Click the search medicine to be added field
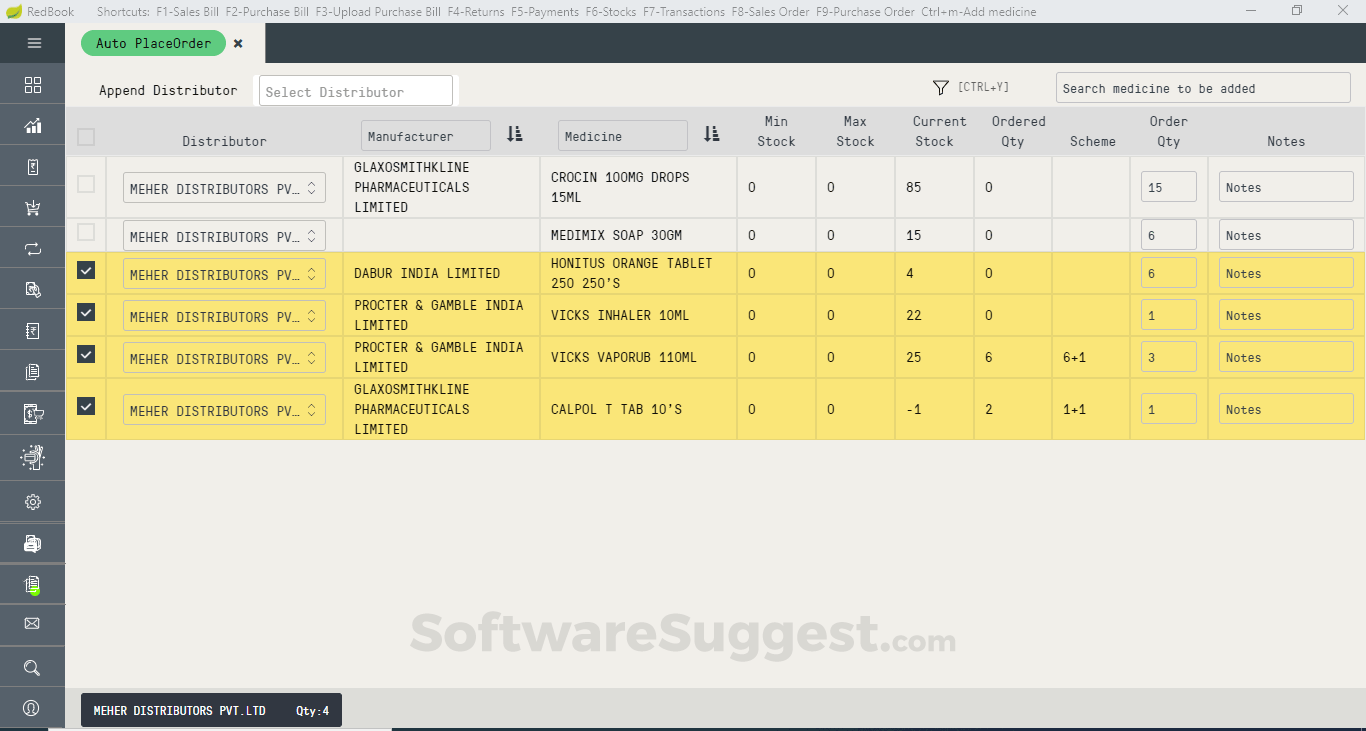Image resolution: width=1366 pixels, height=731 pixels. pos(1202,88)
